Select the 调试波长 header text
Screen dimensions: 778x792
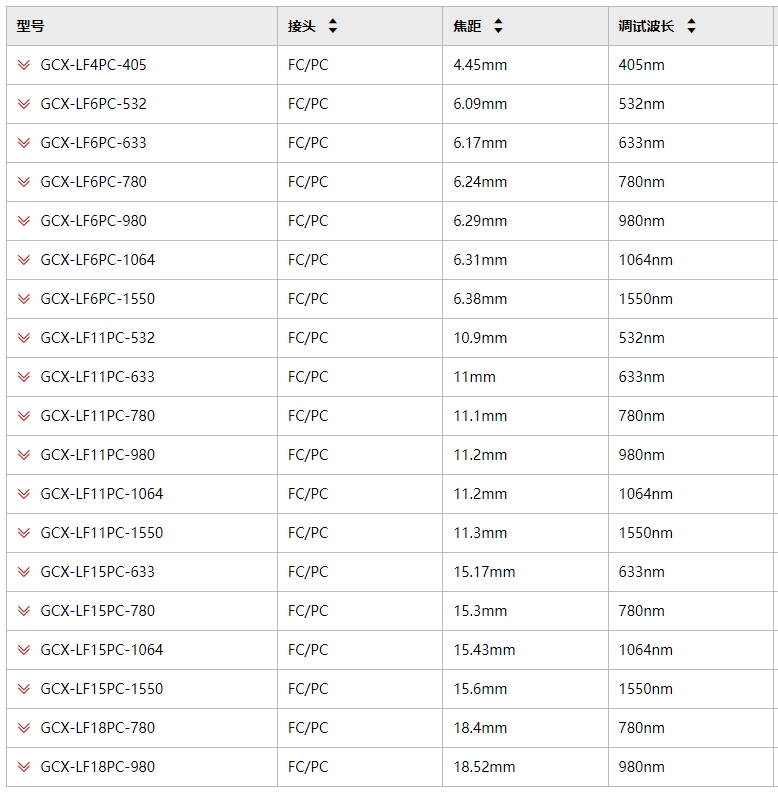tap(646, 26)
